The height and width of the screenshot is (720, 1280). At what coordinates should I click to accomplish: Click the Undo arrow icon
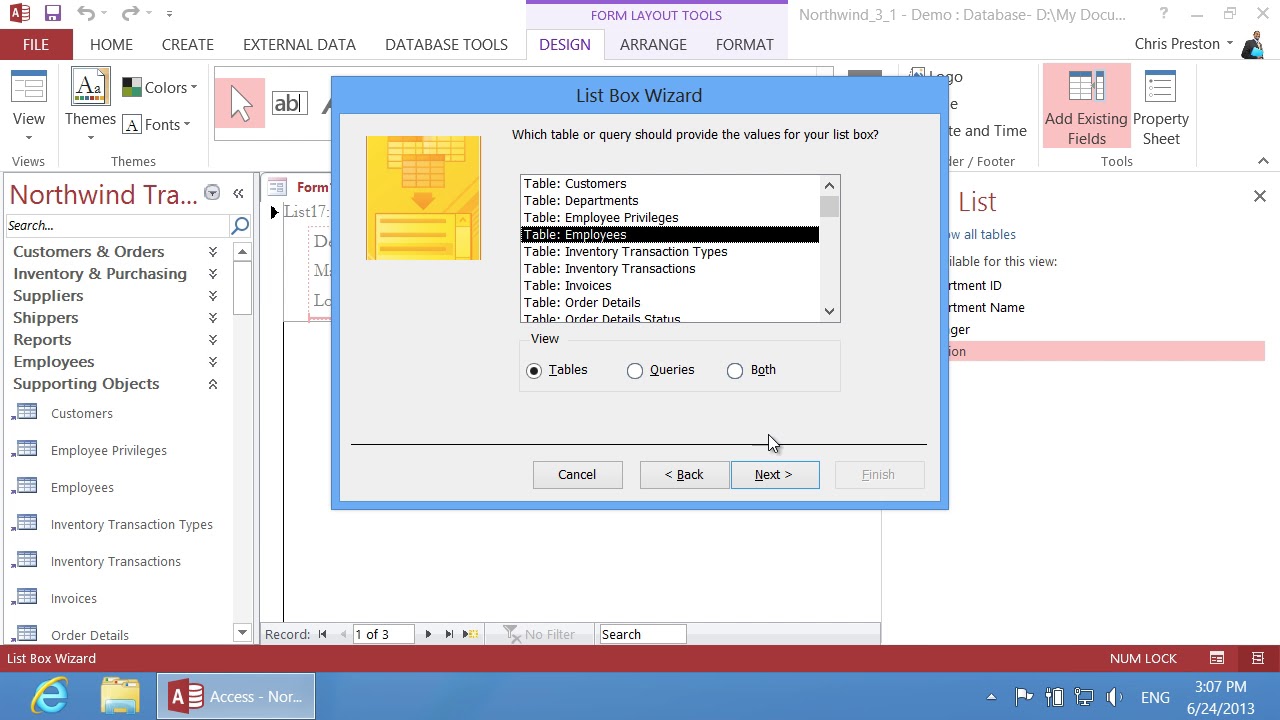click(86, 14)
